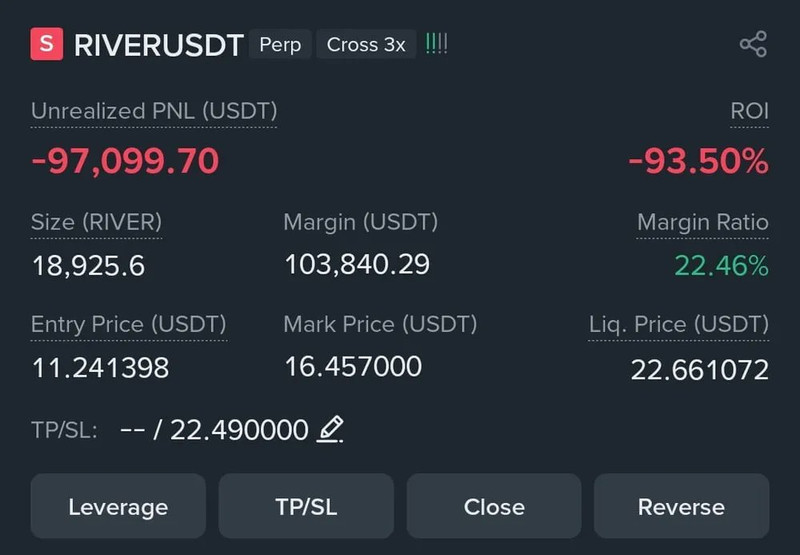Click the TP/SL edit pencil icon
The image size is (800, 555).
click(330, 429)
